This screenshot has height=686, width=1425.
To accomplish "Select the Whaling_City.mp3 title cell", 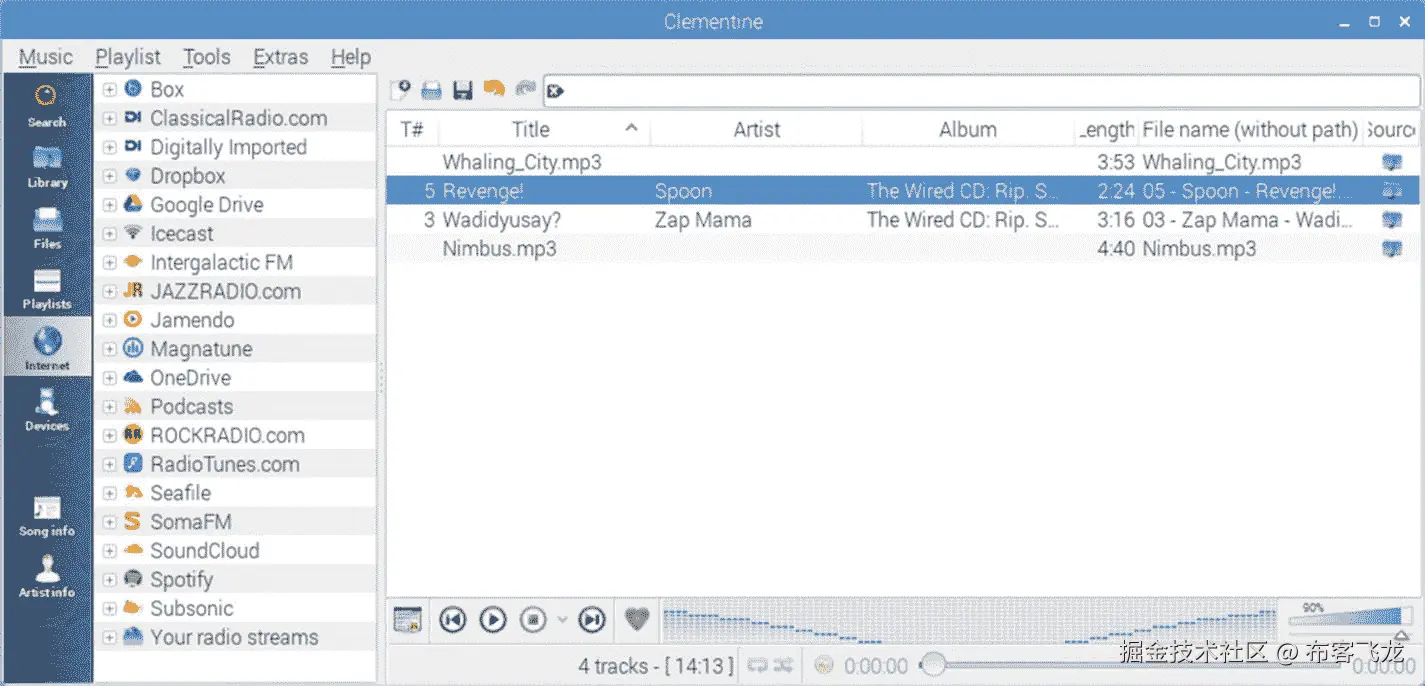I will (x=522, y=162).
